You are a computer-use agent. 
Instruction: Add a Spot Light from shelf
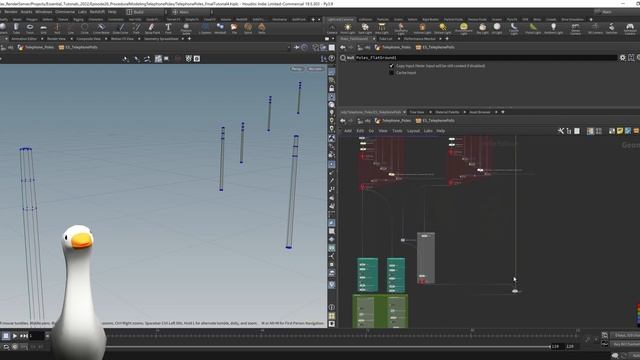(x=365, y=29)
